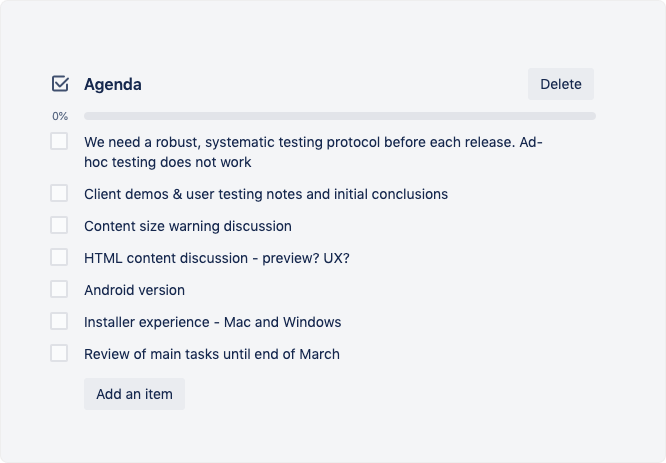Edit the 'Content size warning discussion' text
666x463 pixels.
point(188,226)
